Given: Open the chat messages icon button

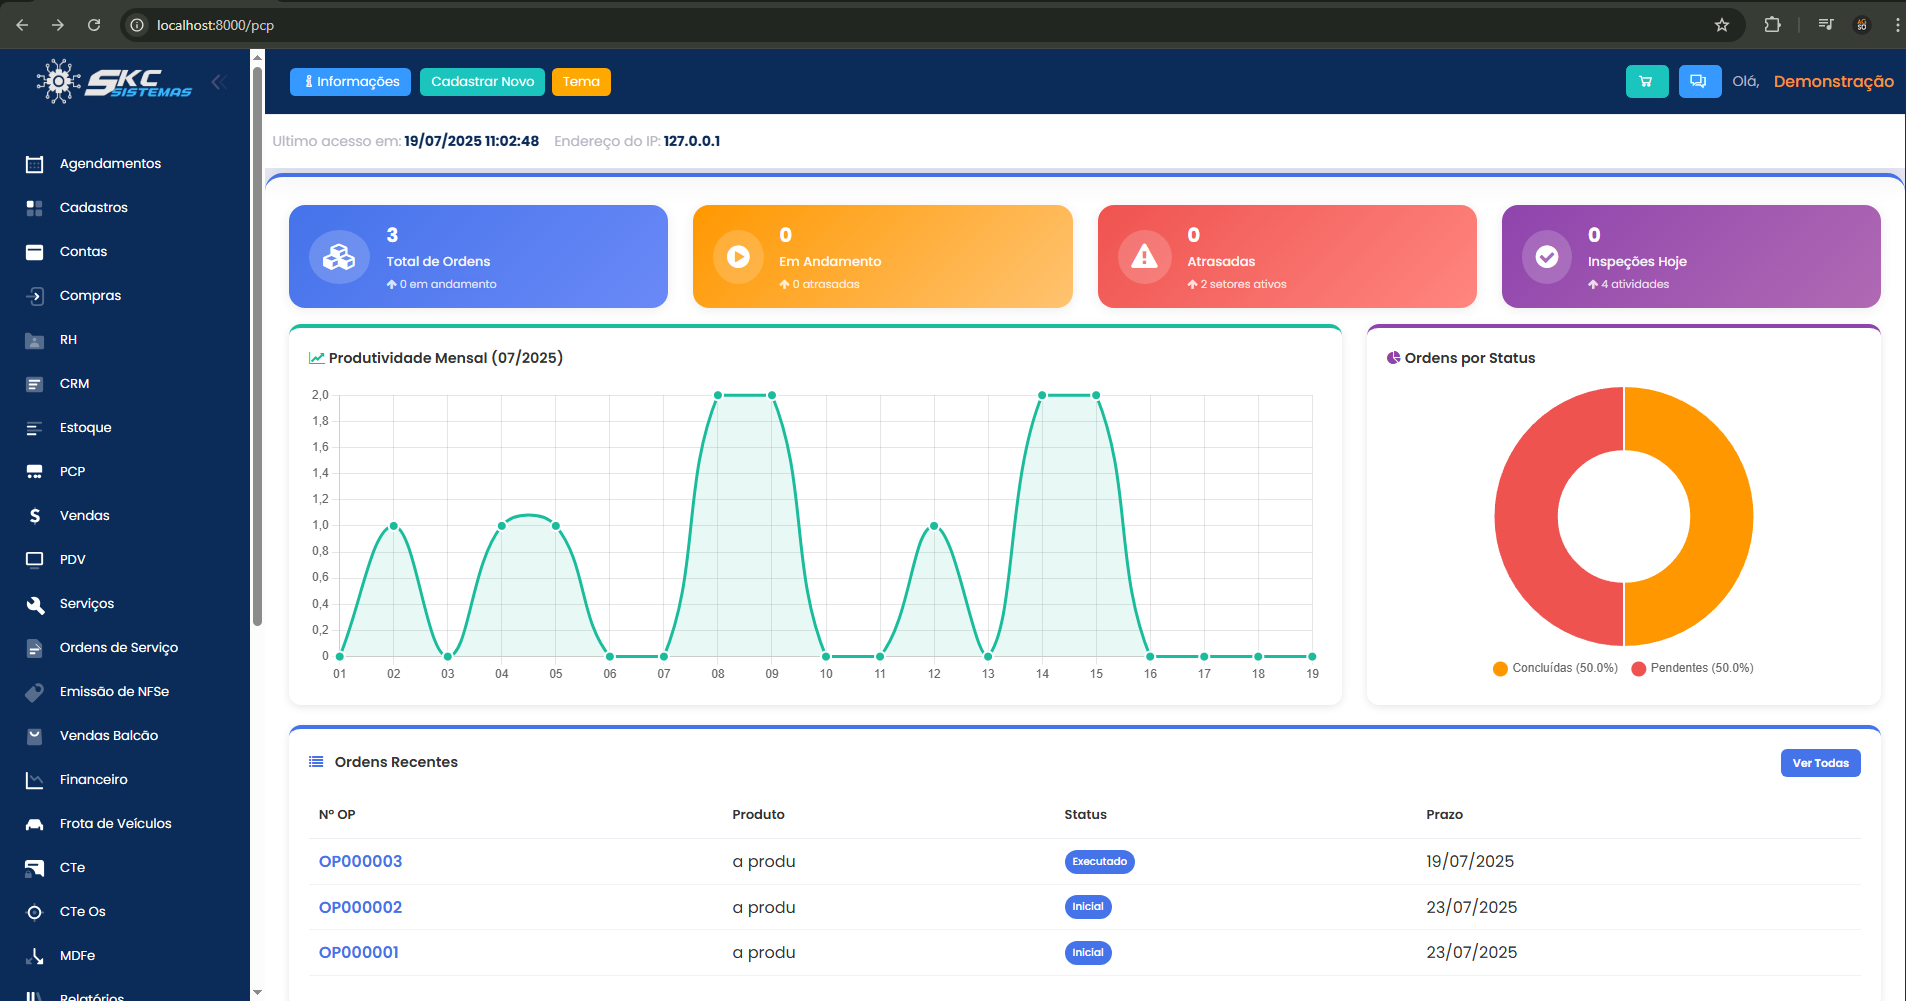Looking at the screenshot, I should [1699, 82].
